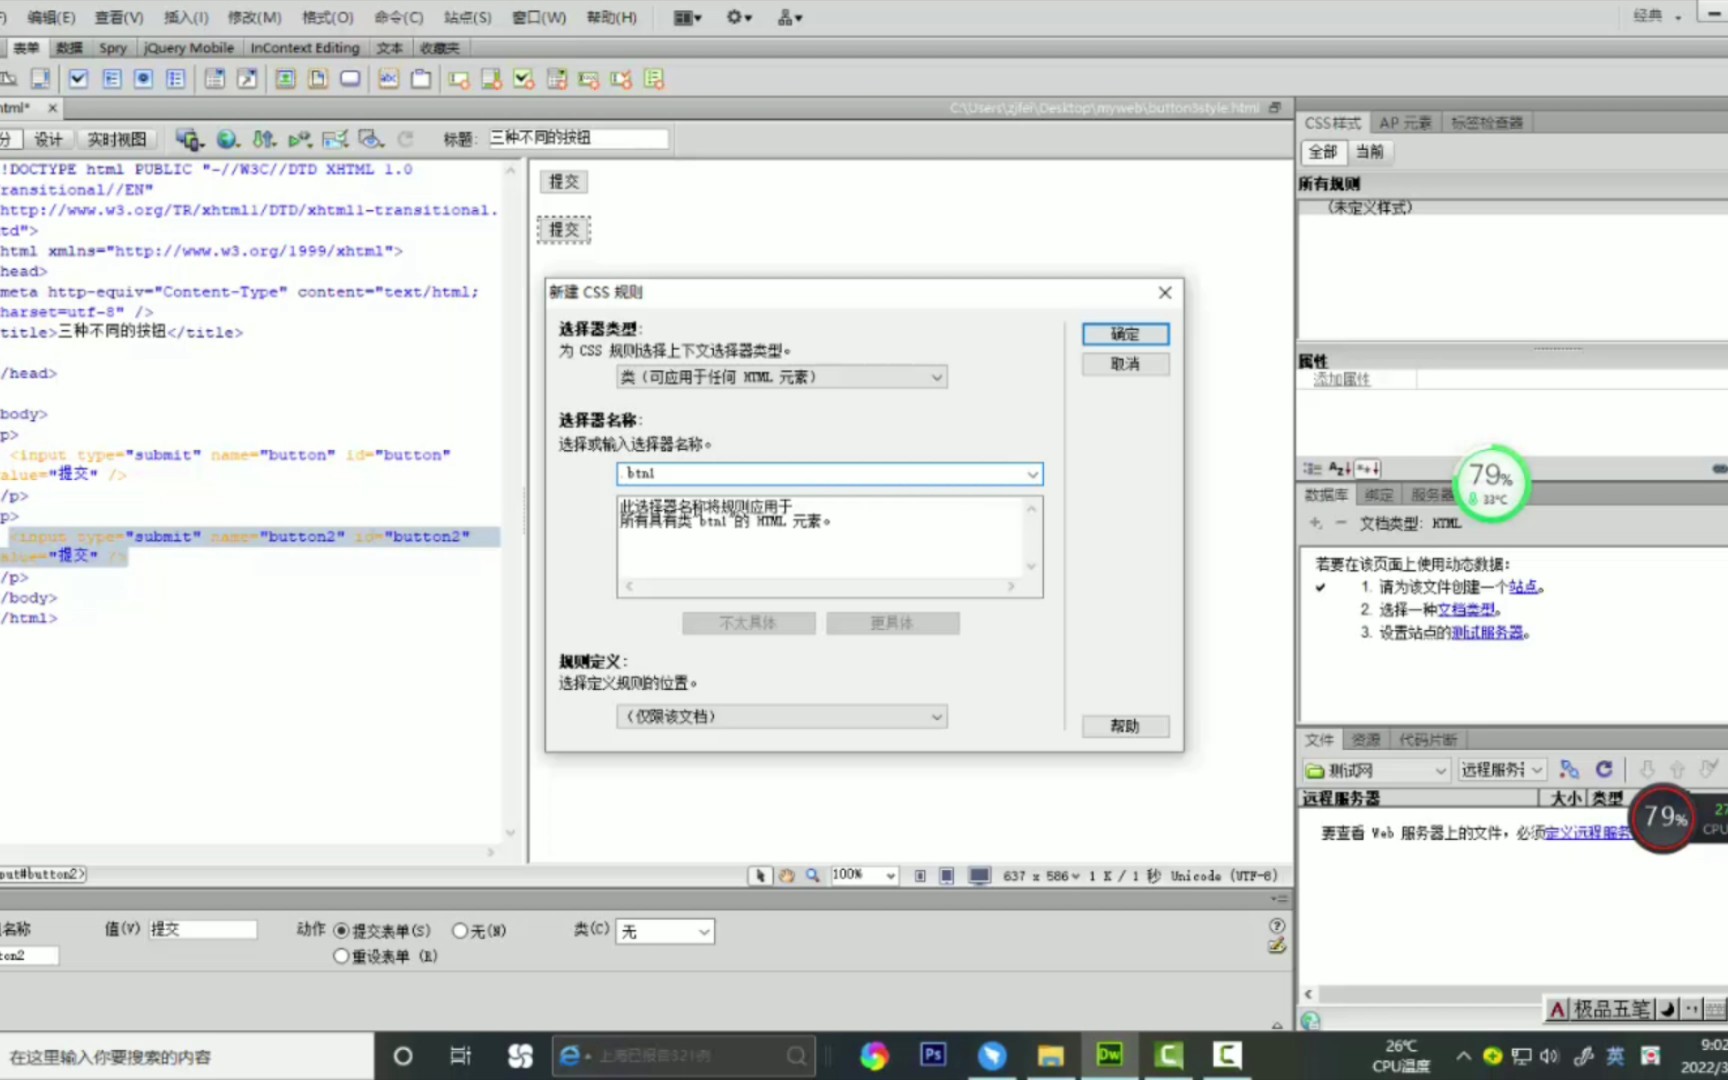Switch to 设计 view mode
The width and height of the screenshot is (1728, 1080).
(x=48, y=139)
